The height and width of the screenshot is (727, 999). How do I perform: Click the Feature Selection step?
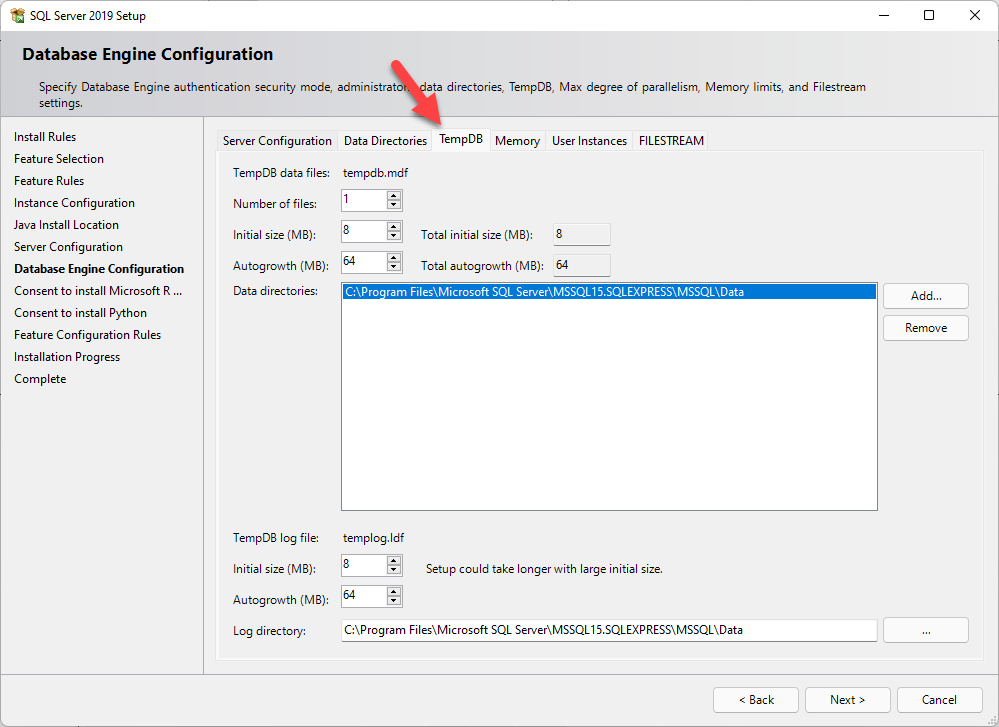(x=59, y=159)
